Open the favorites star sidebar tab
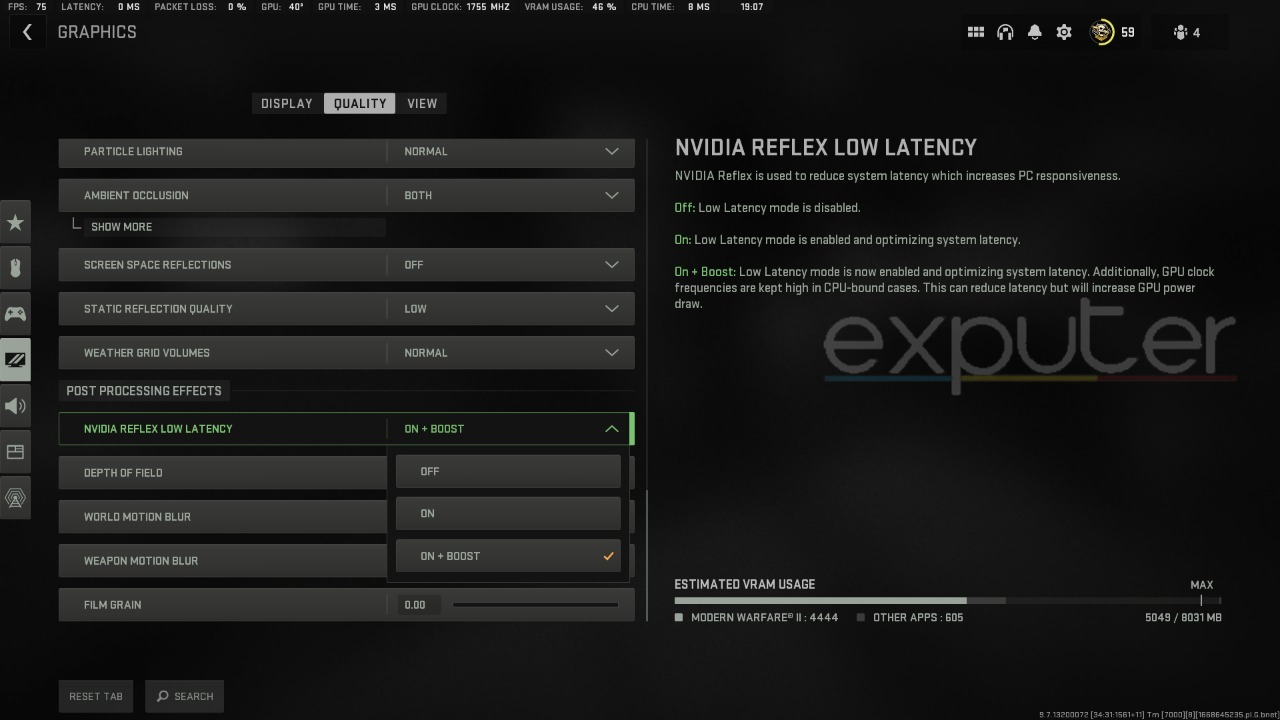 click(x=15, y=222)
